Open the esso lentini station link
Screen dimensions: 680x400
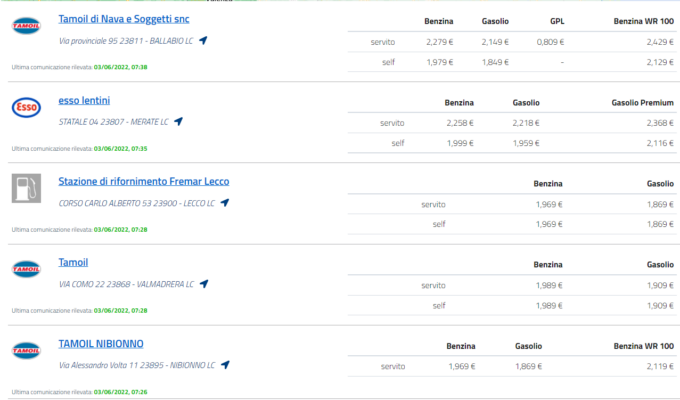84,100
